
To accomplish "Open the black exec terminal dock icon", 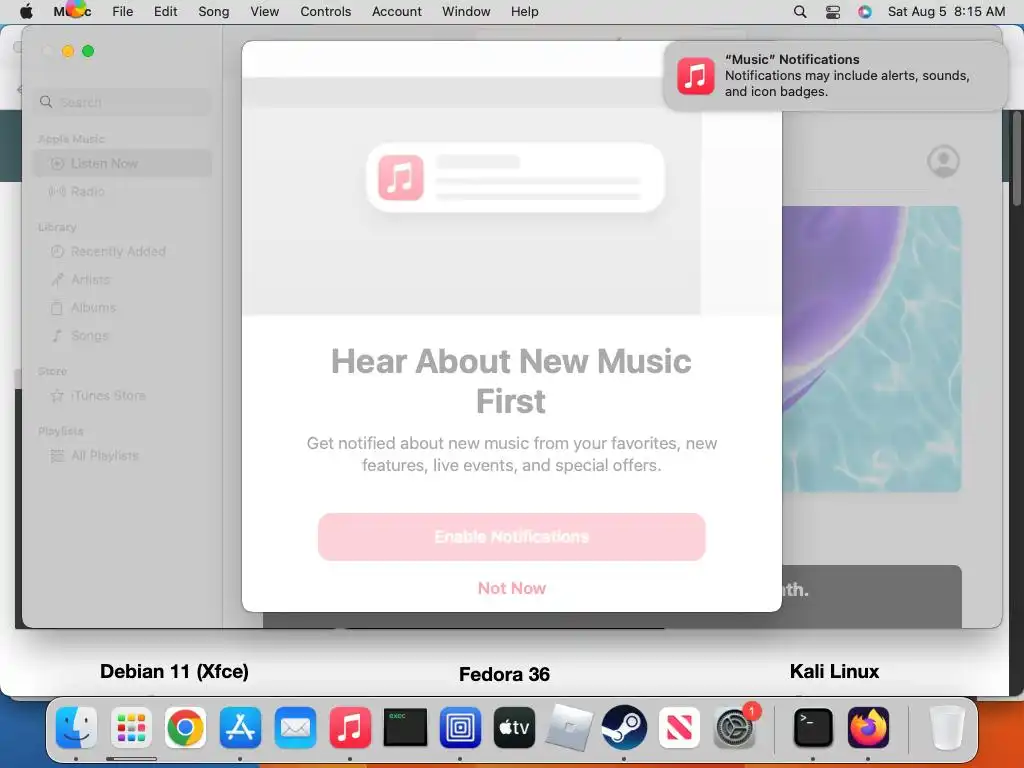I will [405, 727].
